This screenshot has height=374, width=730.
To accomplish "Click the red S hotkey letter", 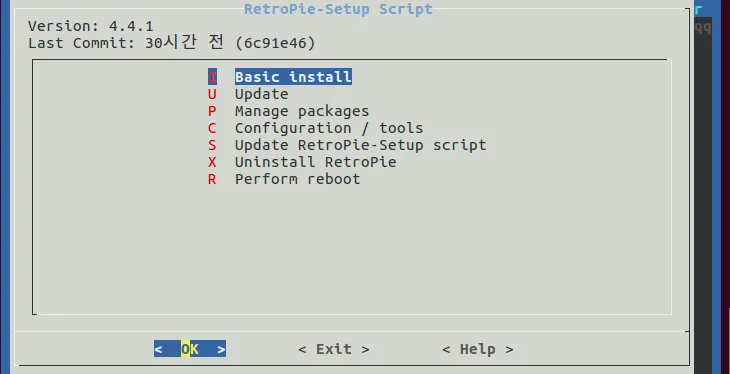I will click(x=212, y=145).
